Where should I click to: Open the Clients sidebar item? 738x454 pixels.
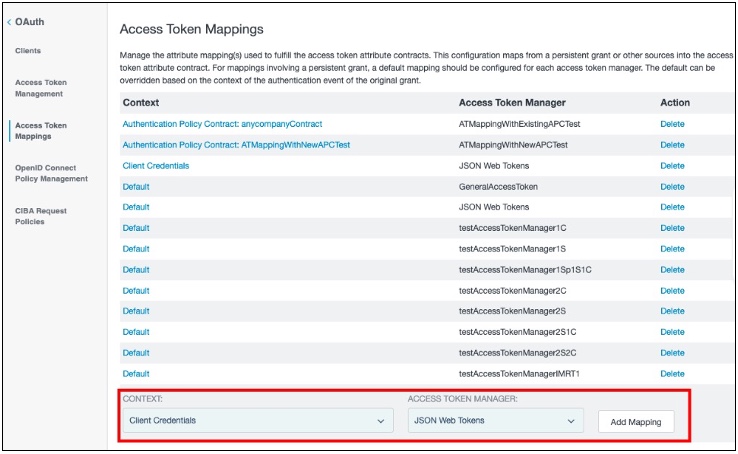click(29, 50)
